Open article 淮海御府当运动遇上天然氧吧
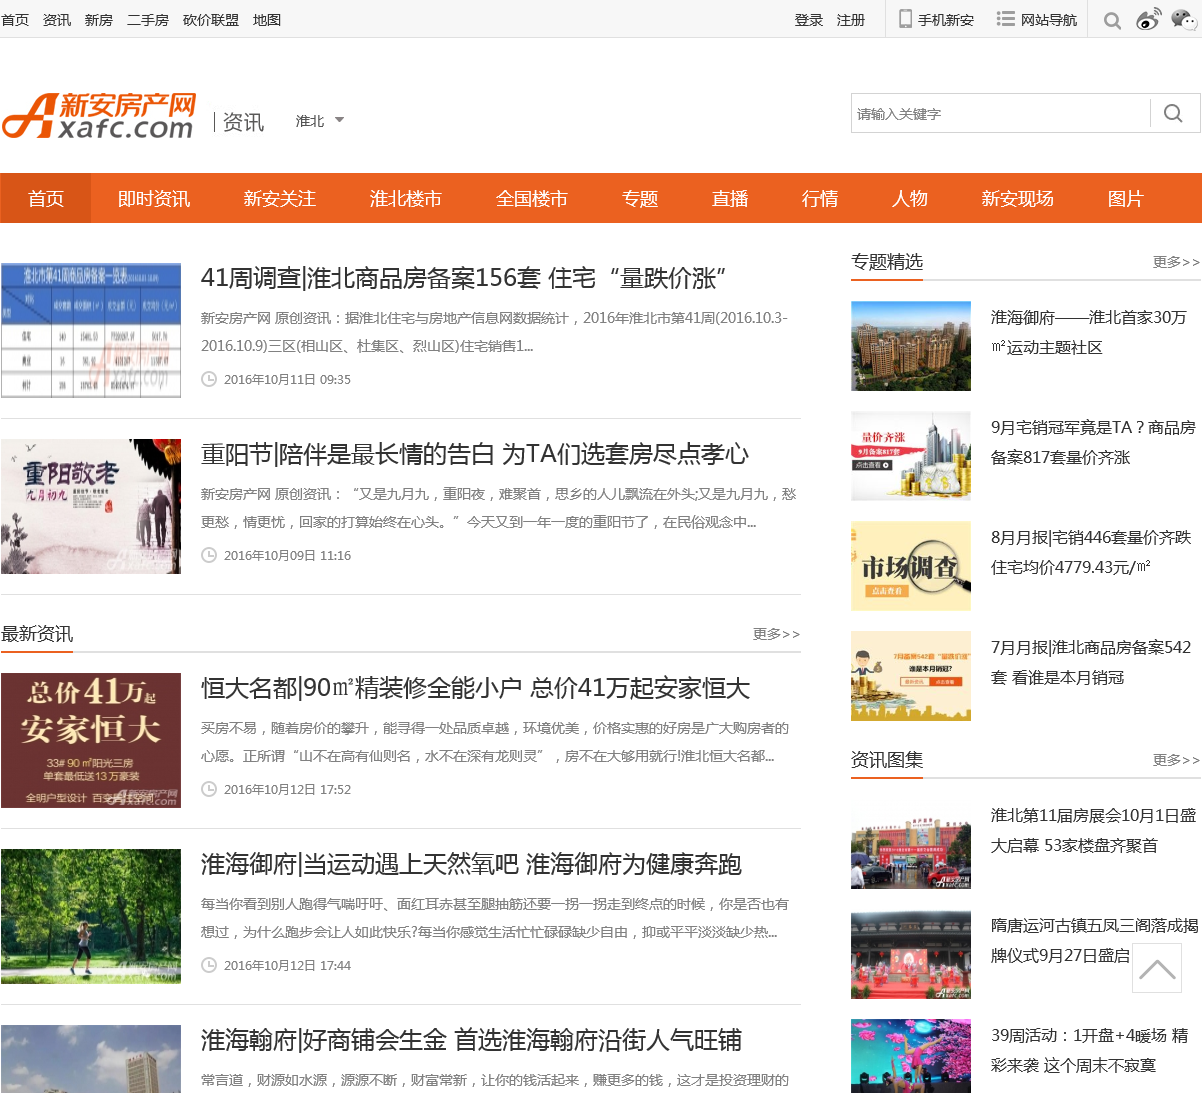 point(471,864)
